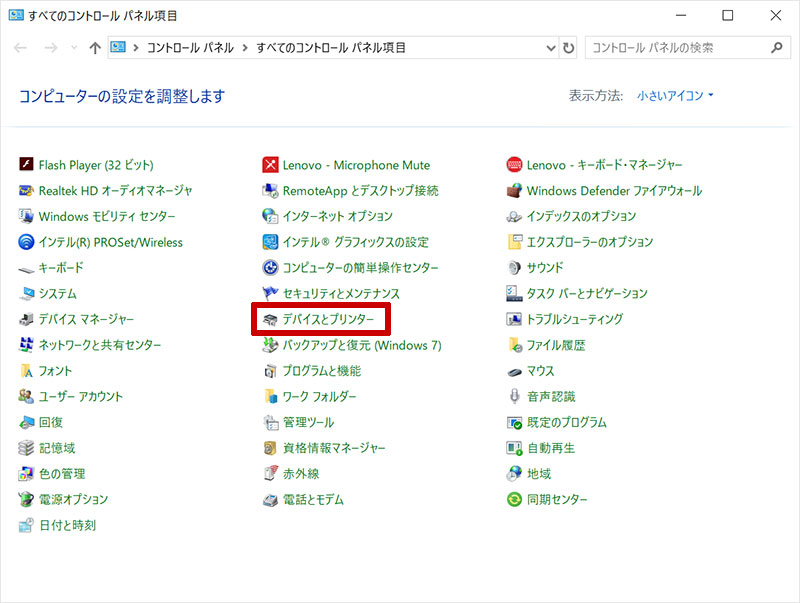Screen dimensions: 800x603
Task: Go up one level with the up arrow
Action: tap(95, 48)
